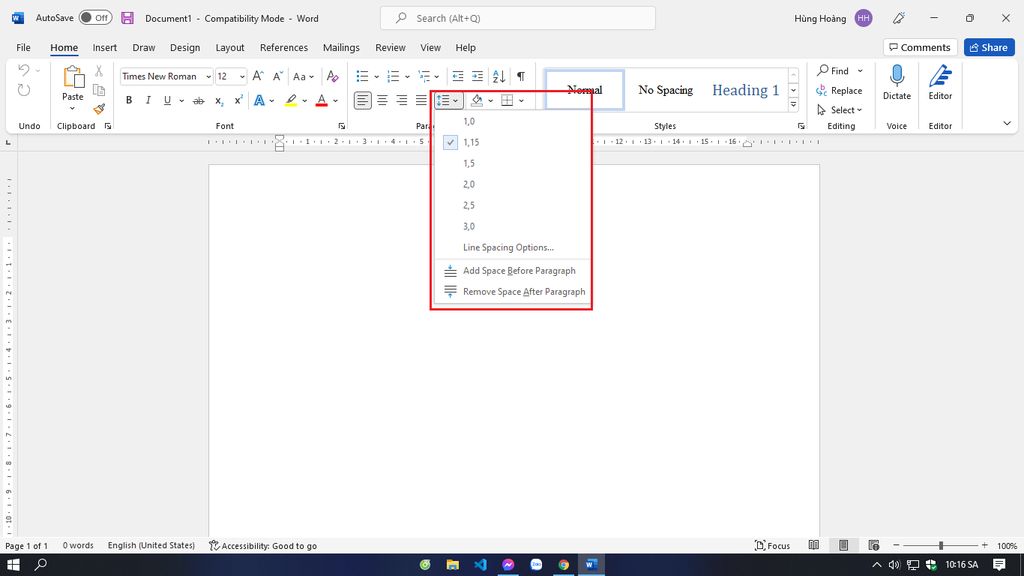The image size is (1024, 576).
Task: Open File Explorer from taskbar
Action: tap(452, 564)
